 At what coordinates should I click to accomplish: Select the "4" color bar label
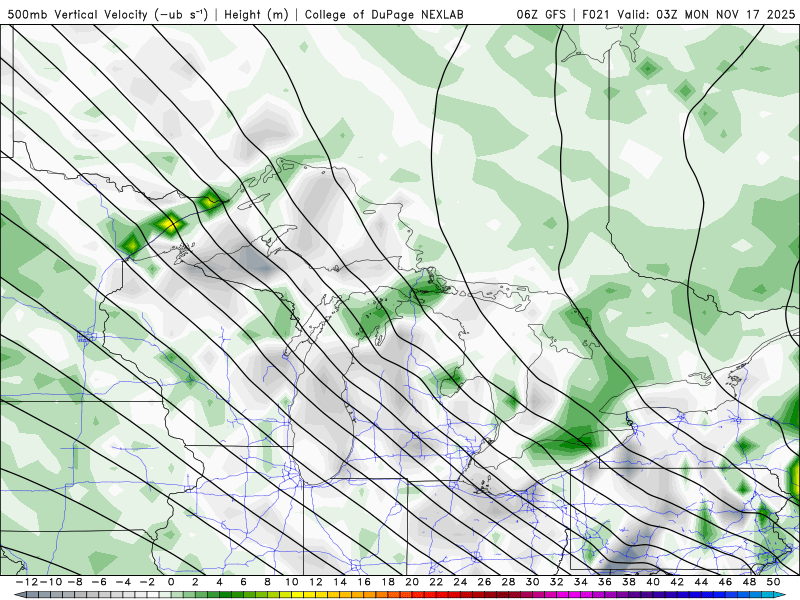(x=219, y=582)
